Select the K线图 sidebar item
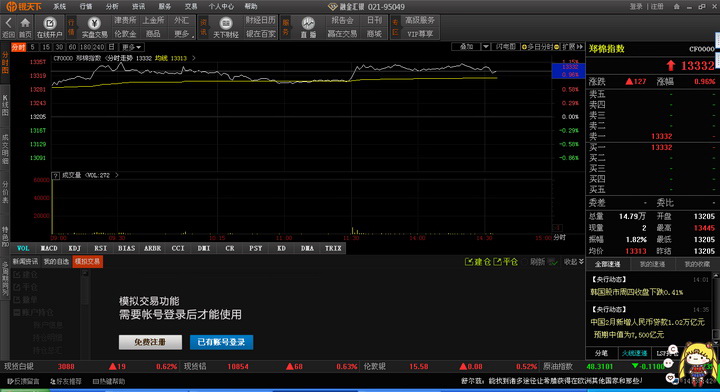This screenshot has height=392, width=720. (x=5, y=105)
